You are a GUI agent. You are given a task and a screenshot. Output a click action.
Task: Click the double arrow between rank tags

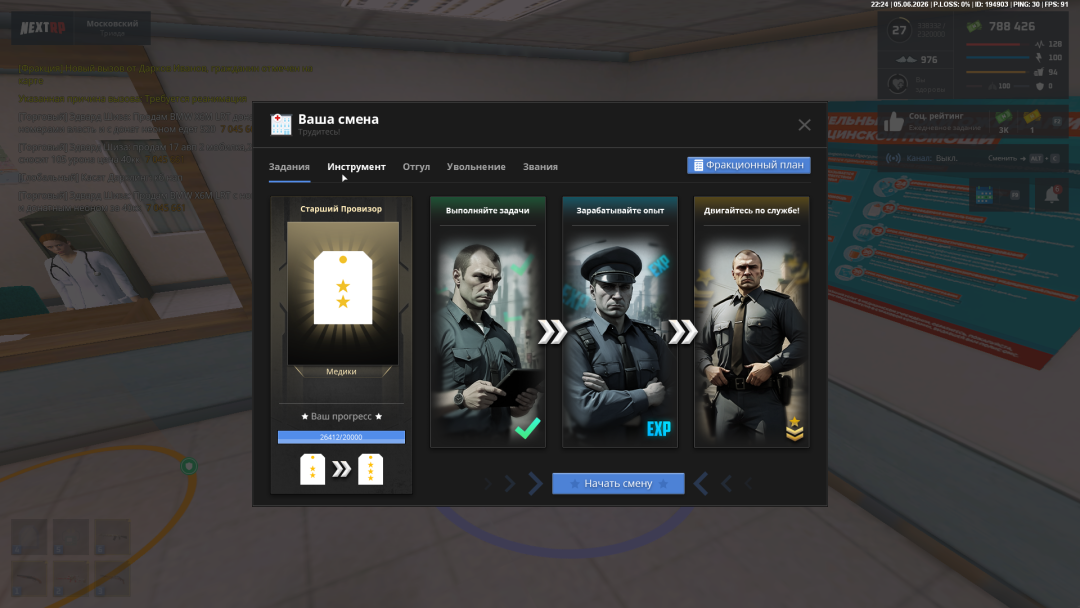click(342, 470)
